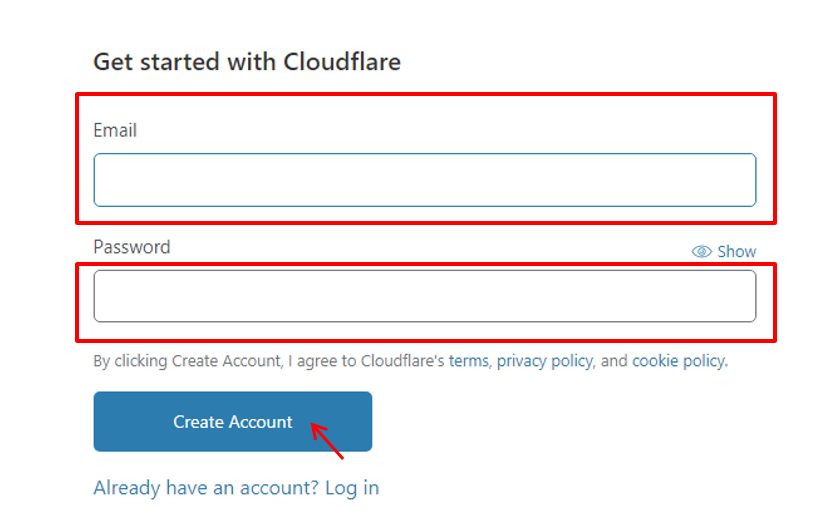Click the Email field label

click(x=115, y=130)
